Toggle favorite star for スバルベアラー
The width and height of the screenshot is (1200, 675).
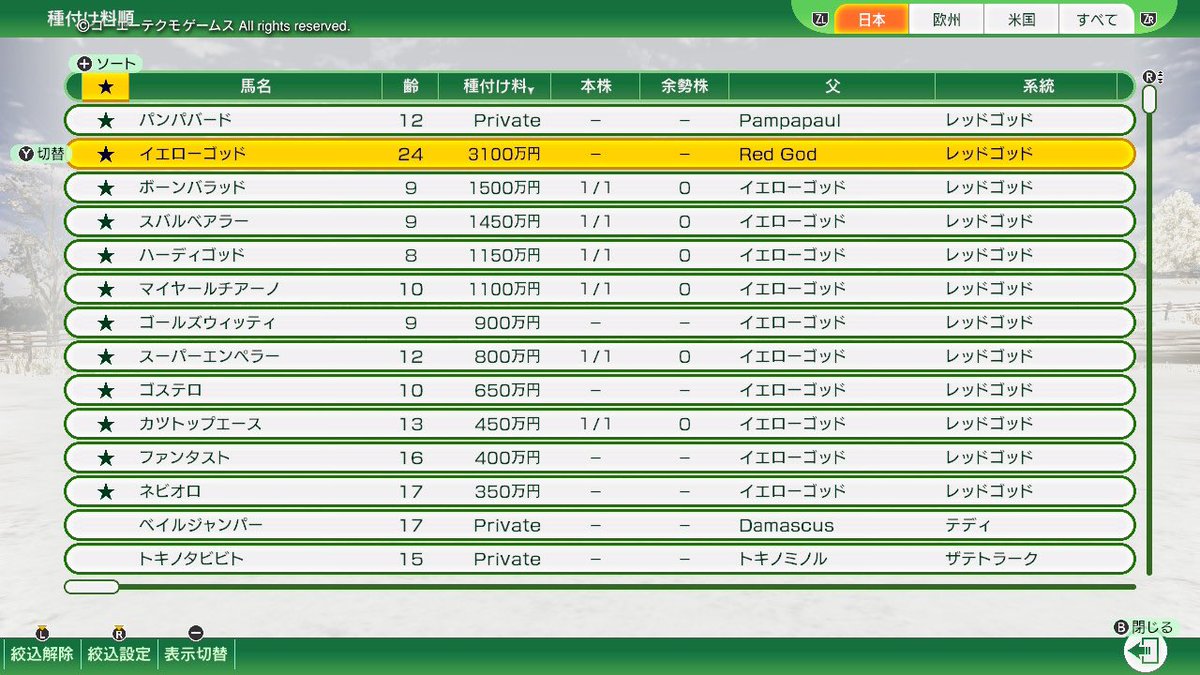[105, 221]
